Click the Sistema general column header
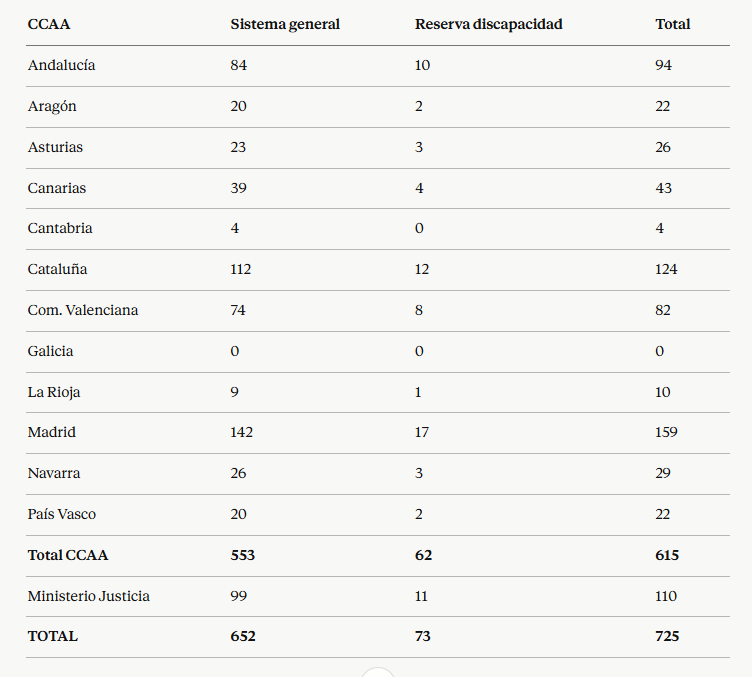 tap(285, 24)
